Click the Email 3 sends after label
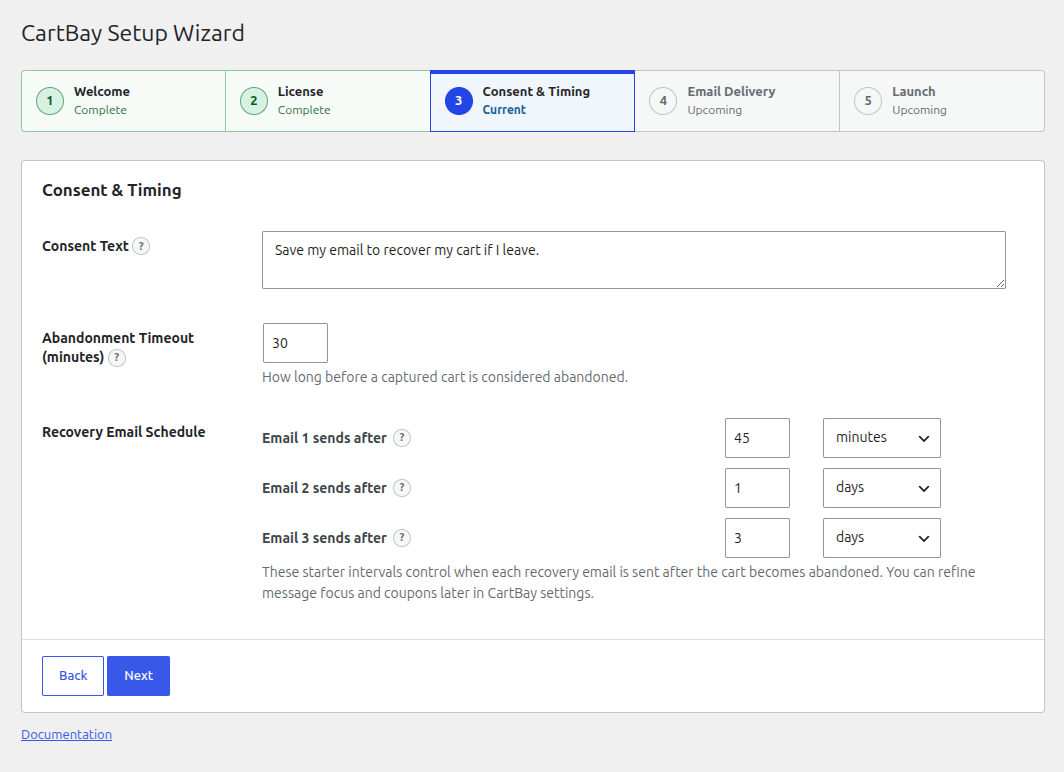The width and height of the screenshot is (1064, 772). click(x=324, y=538)
